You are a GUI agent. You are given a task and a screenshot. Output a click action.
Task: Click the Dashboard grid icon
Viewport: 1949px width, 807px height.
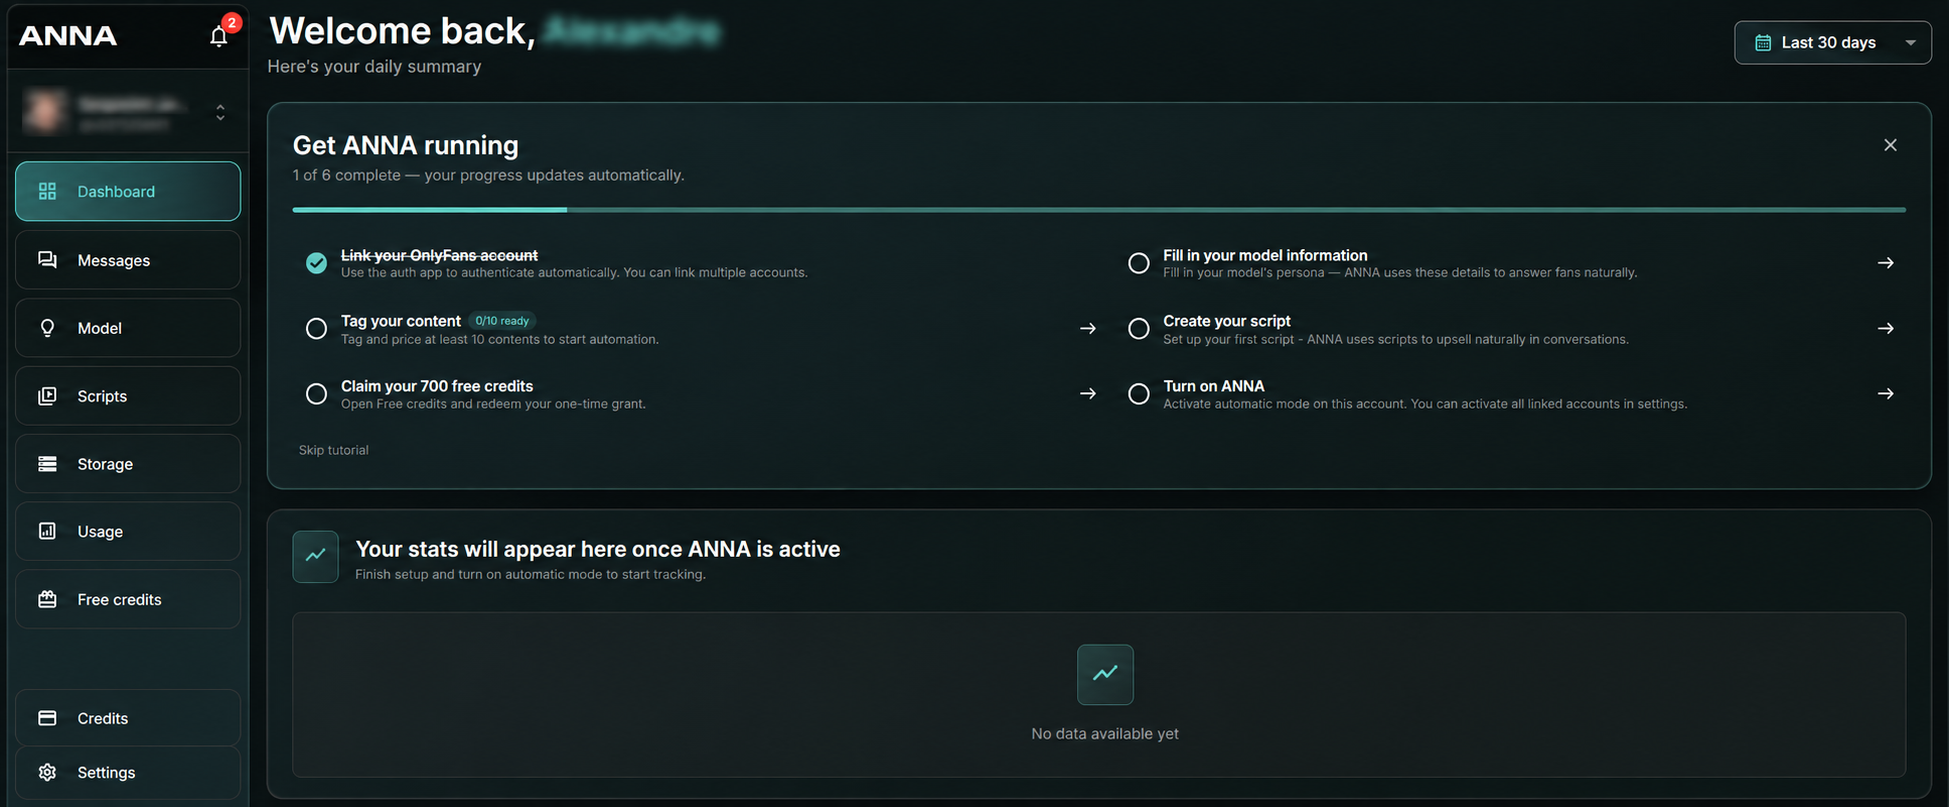47,191
